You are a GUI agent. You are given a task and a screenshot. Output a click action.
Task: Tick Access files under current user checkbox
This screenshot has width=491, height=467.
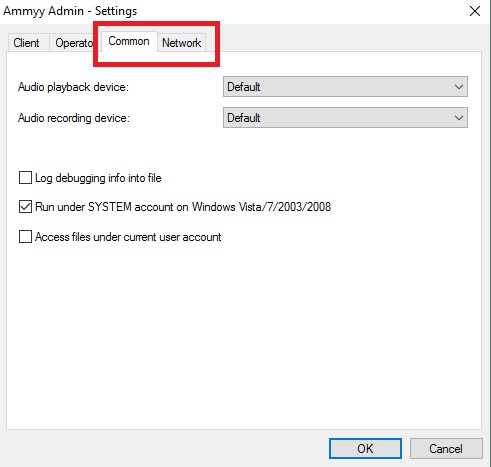[25, 237]
